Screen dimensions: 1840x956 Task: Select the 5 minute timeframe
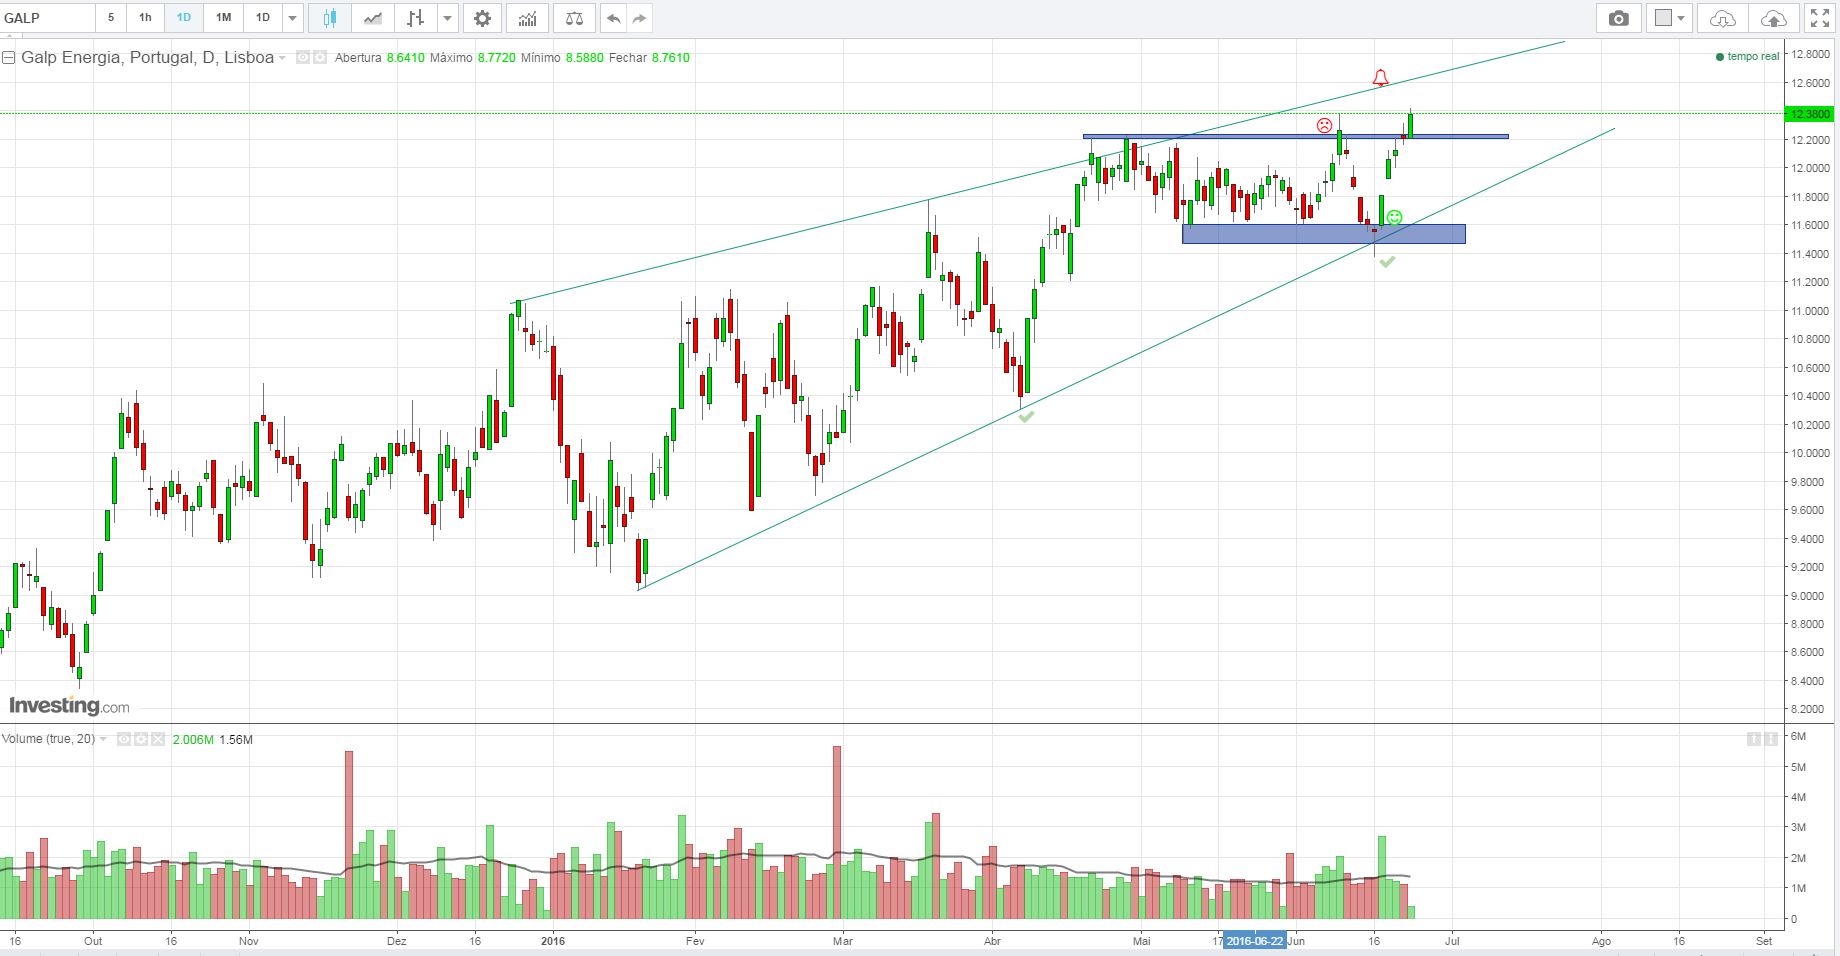pos(111,18)
